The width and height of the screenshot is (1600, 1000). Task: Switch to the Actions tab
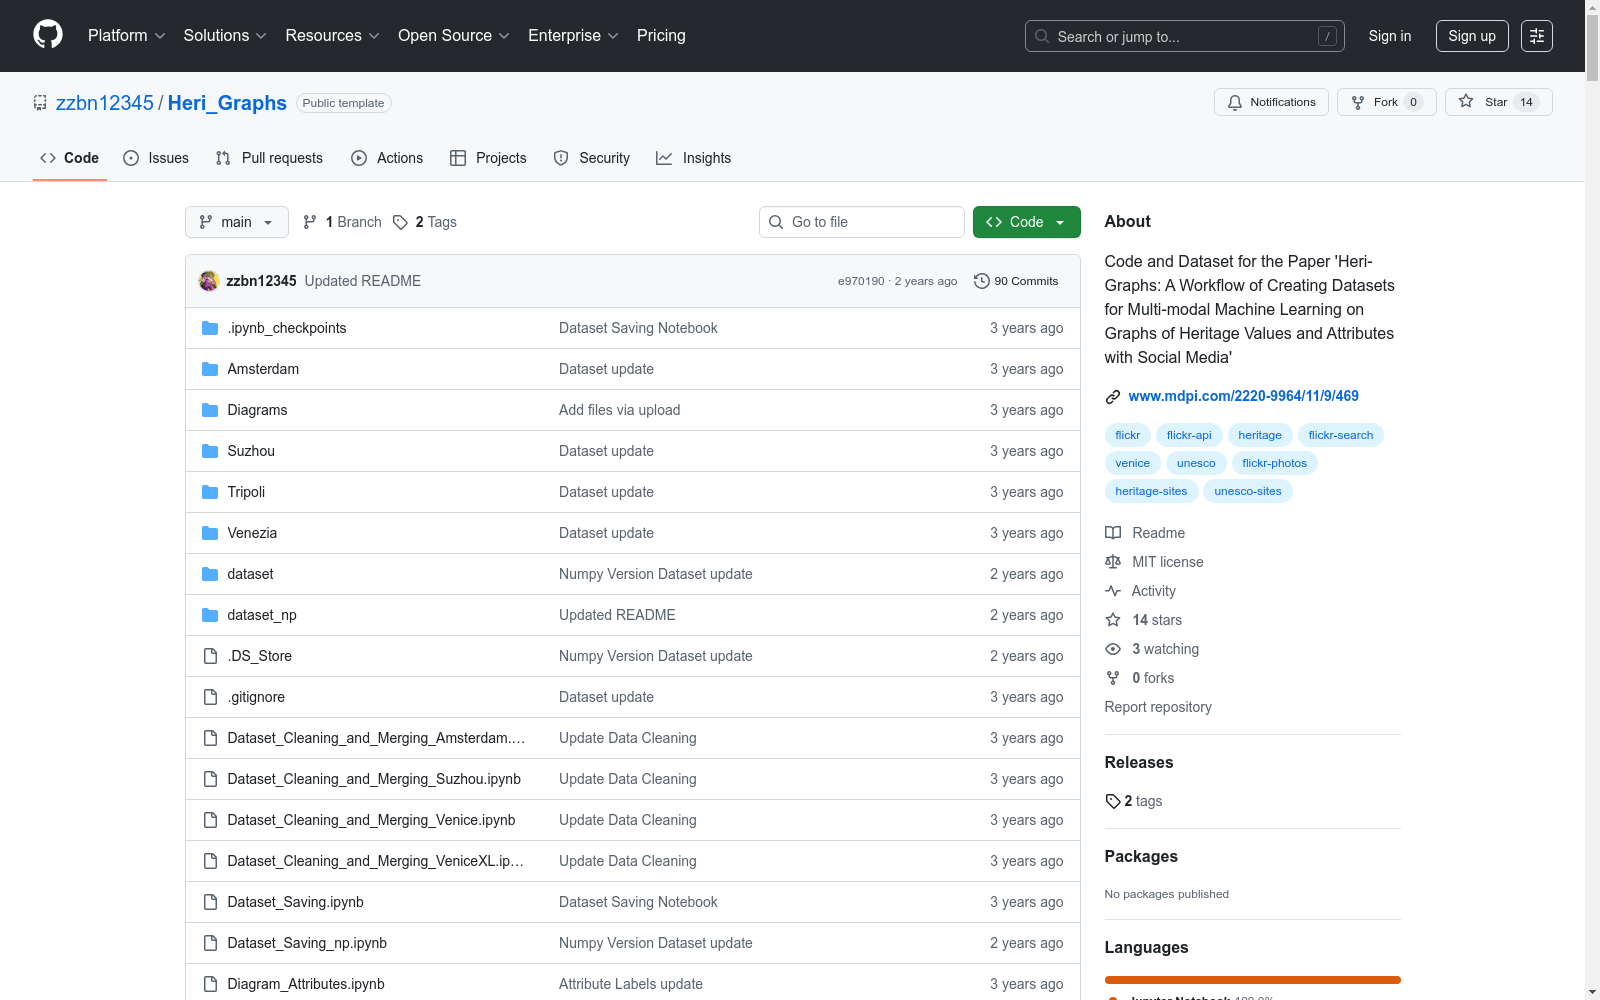point(387,158)
